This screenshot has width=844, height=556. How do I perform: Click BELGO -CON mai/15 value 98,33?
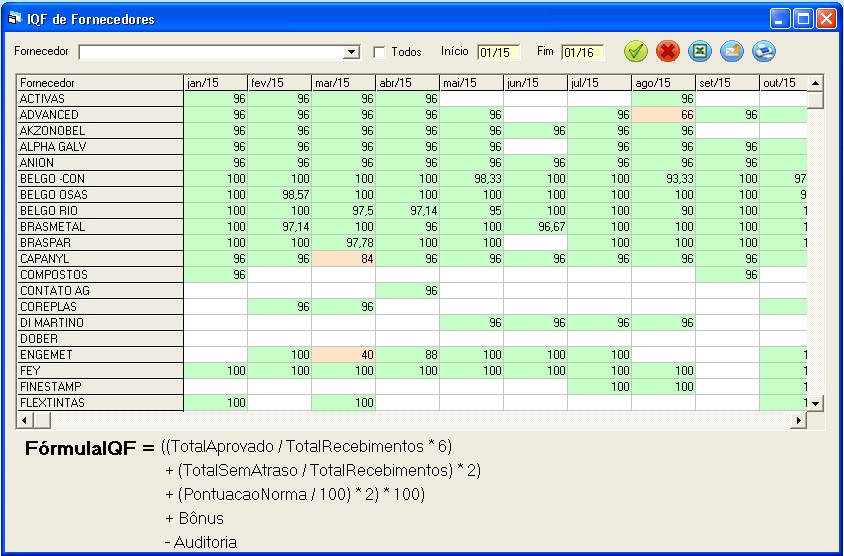tap(472, 179)
